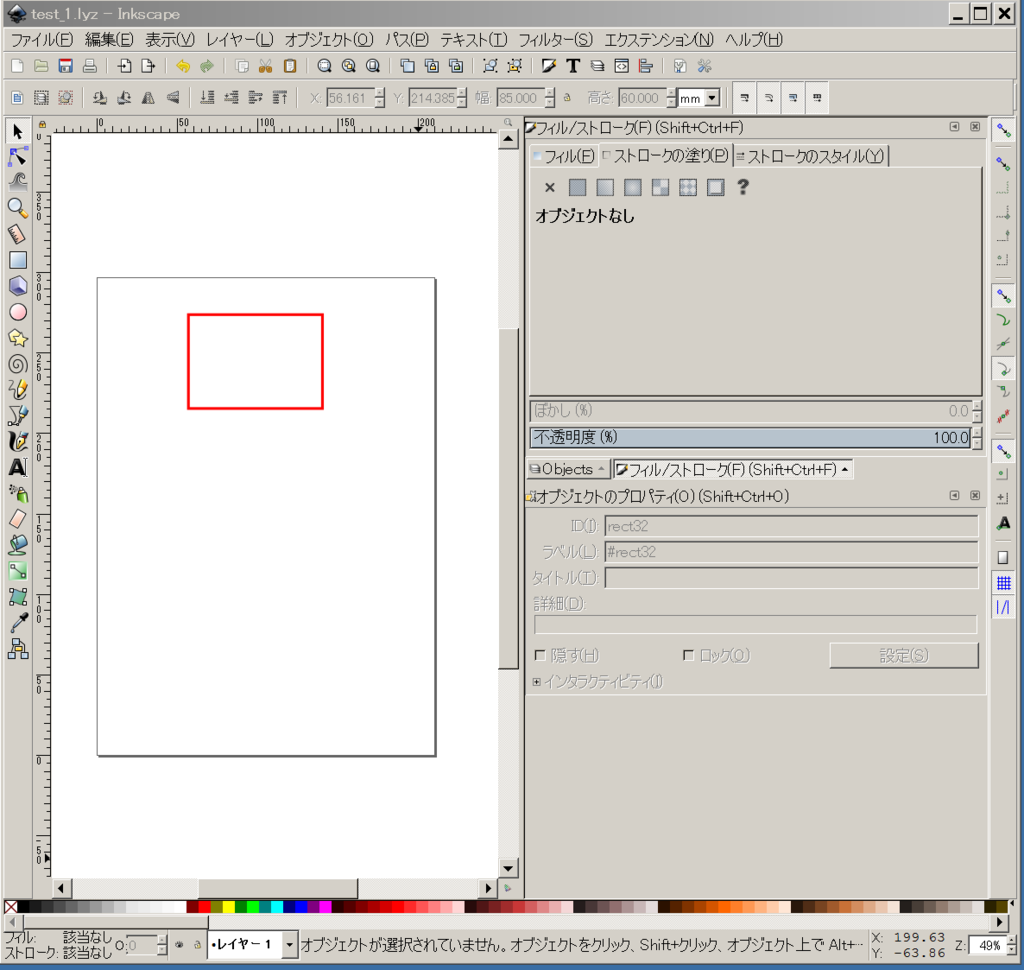Click the タイトル(T) title input field
Viewport: 1024px width, 970px height.
coord(791,578)
